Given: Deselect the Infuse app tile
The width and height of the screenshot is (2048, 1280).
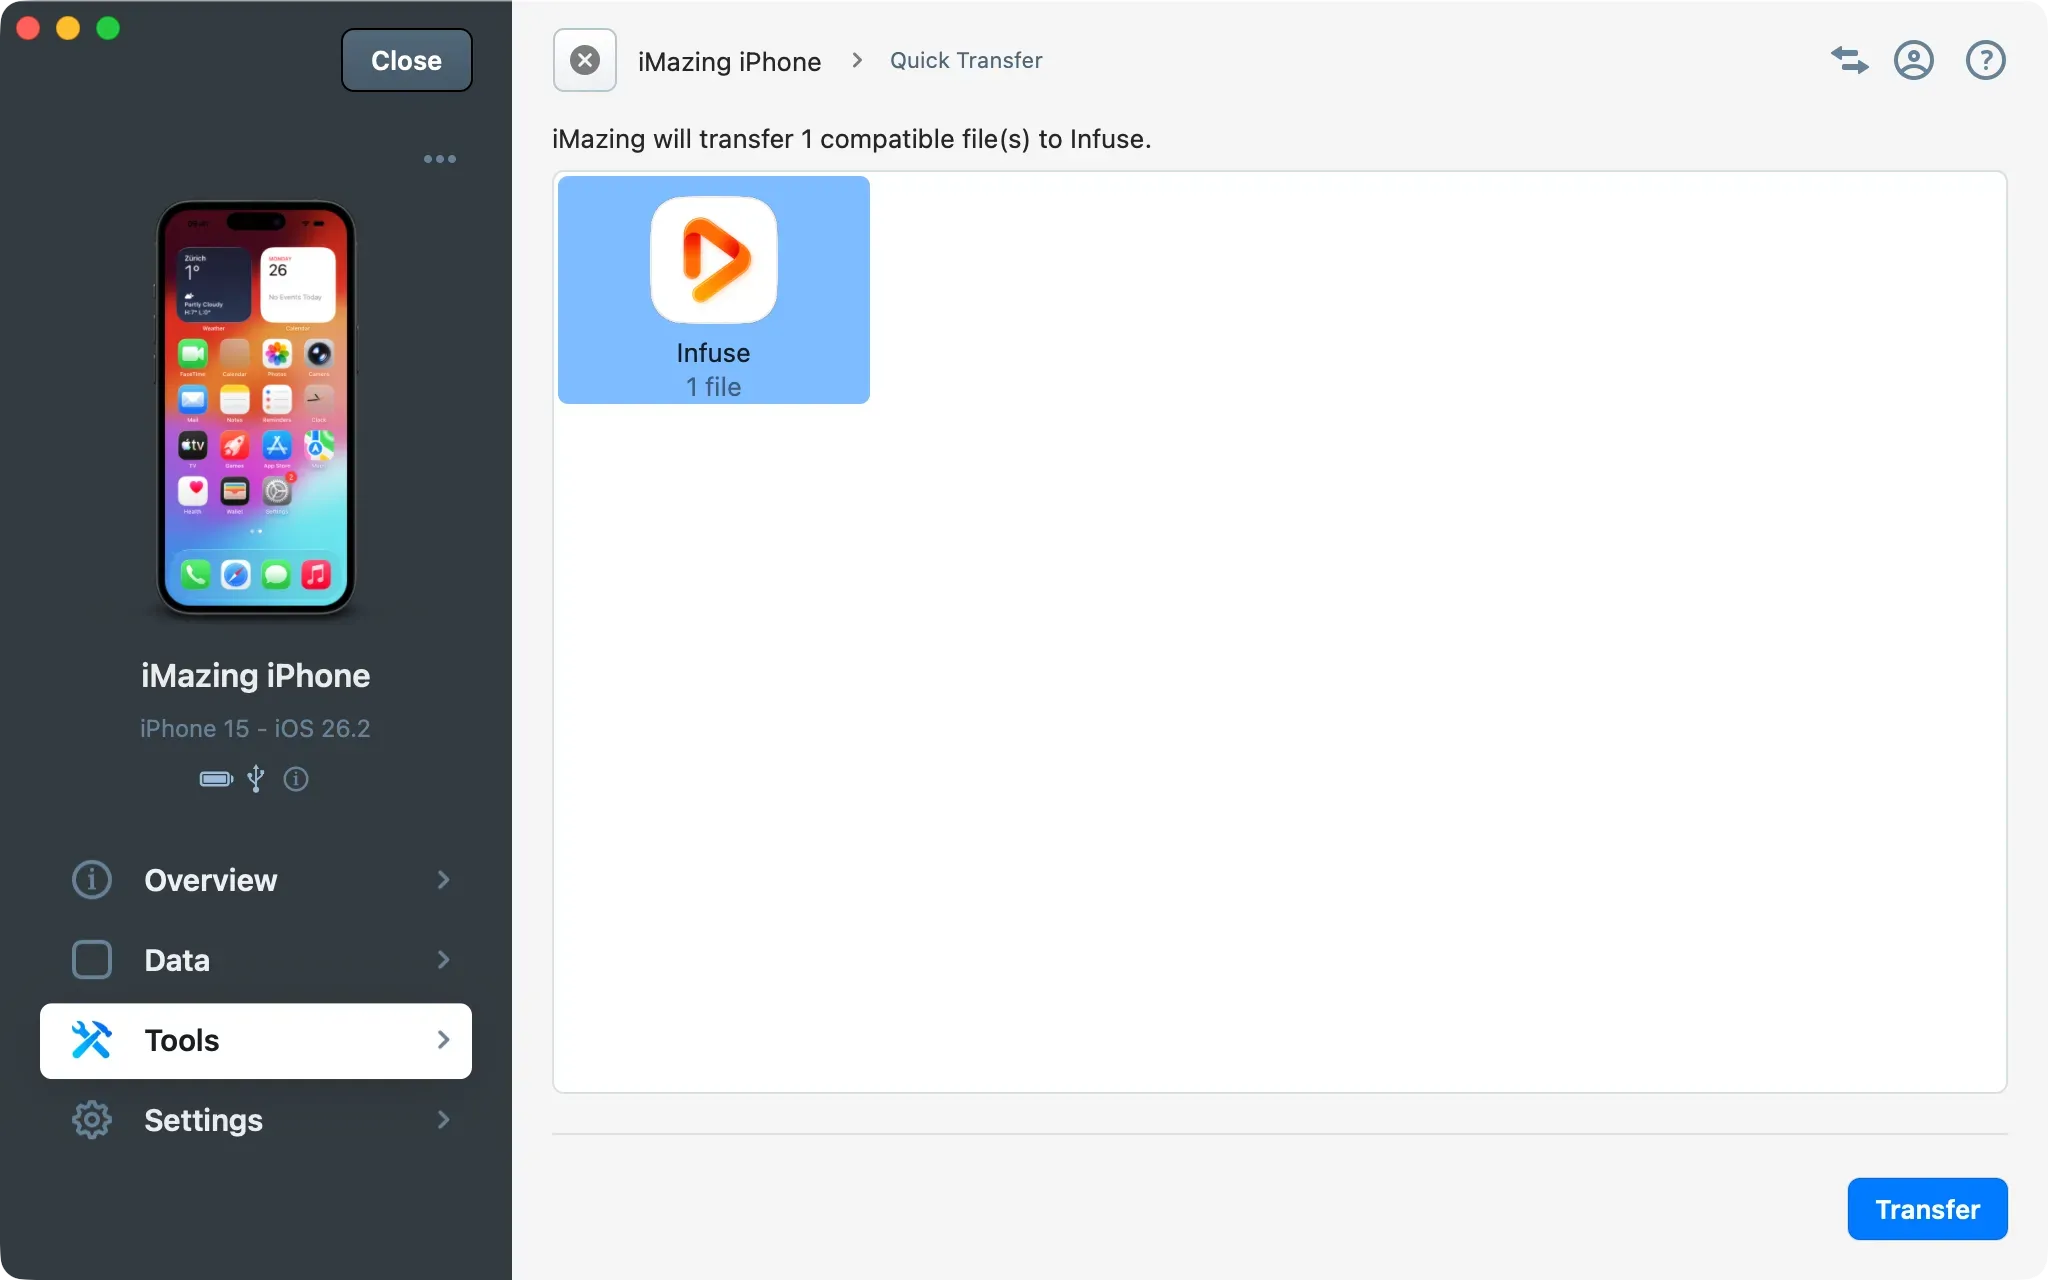Looking at the screenshot, I should click(x=712, y=290).
